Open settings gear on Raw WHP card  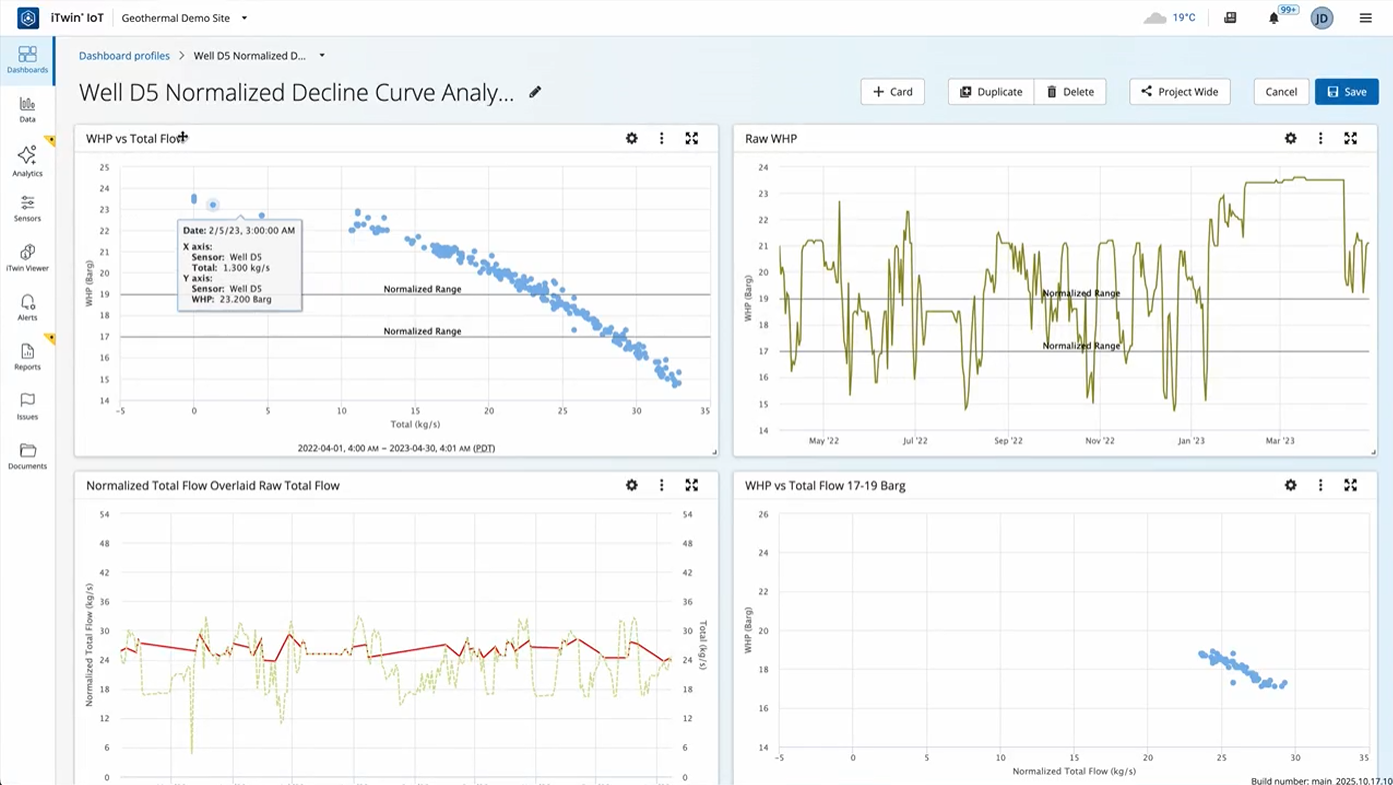tap(1291, 139)
